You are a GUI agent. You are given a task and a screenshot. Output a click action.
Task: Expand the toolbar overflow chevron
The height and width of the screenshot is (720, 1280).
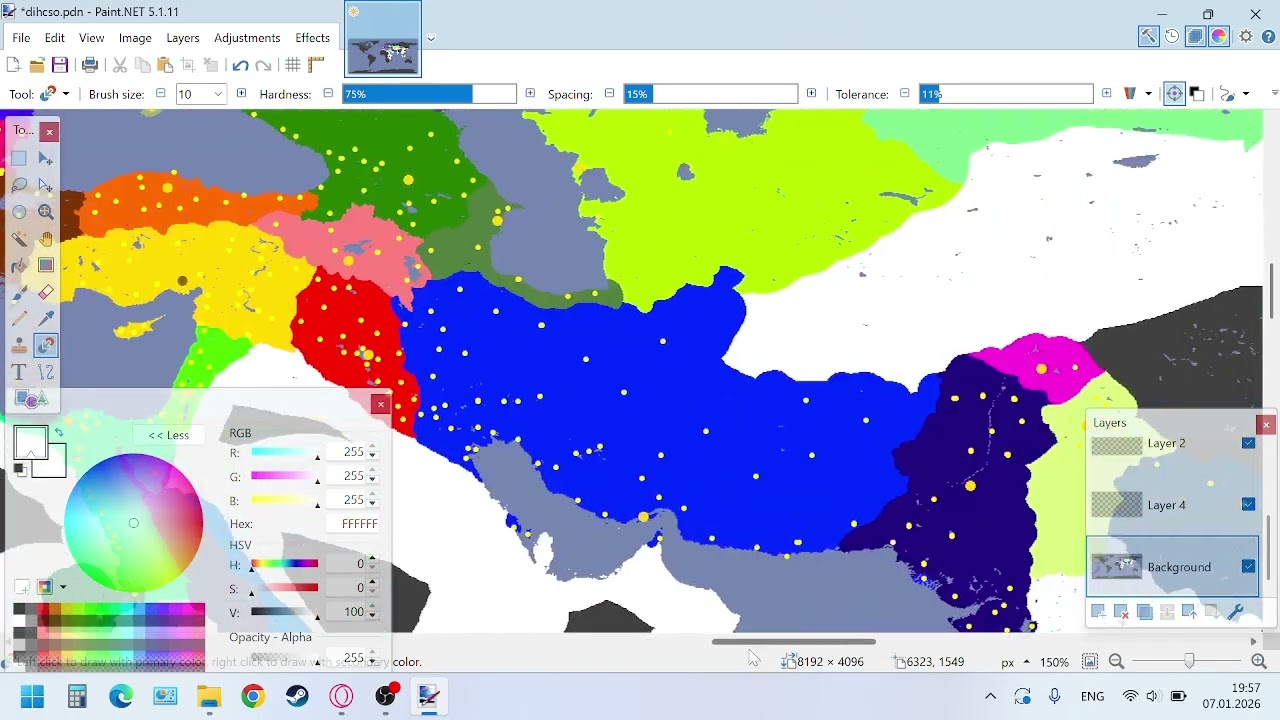tap(1274, 94)
